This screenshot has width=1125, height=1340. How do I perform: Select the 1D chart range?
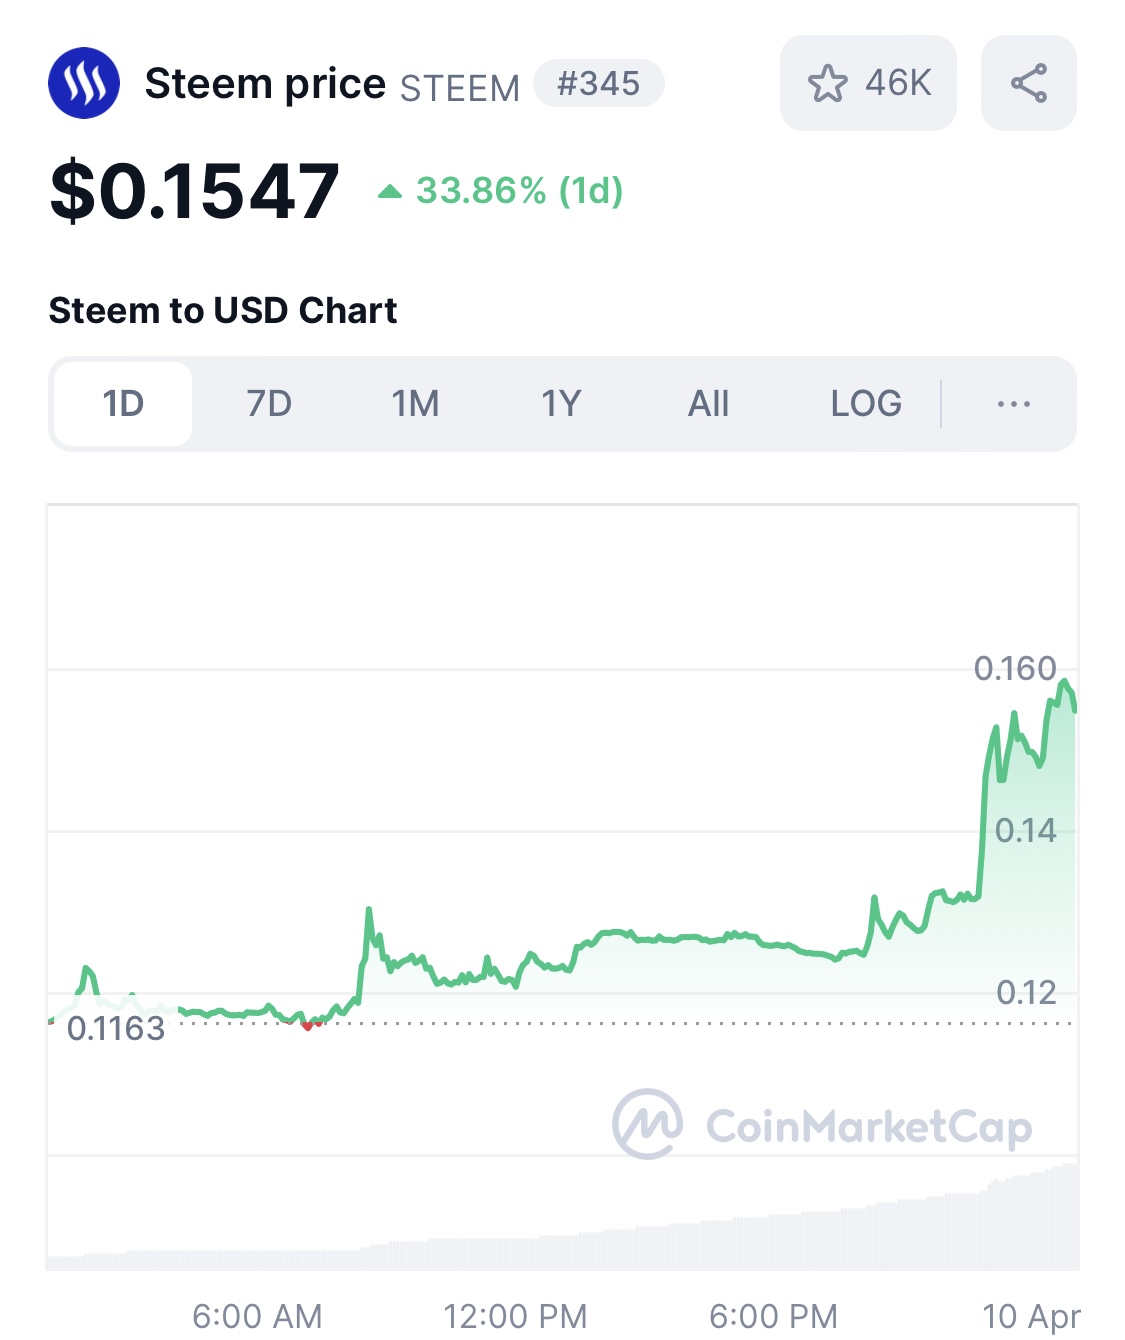(x=123, y=404)
